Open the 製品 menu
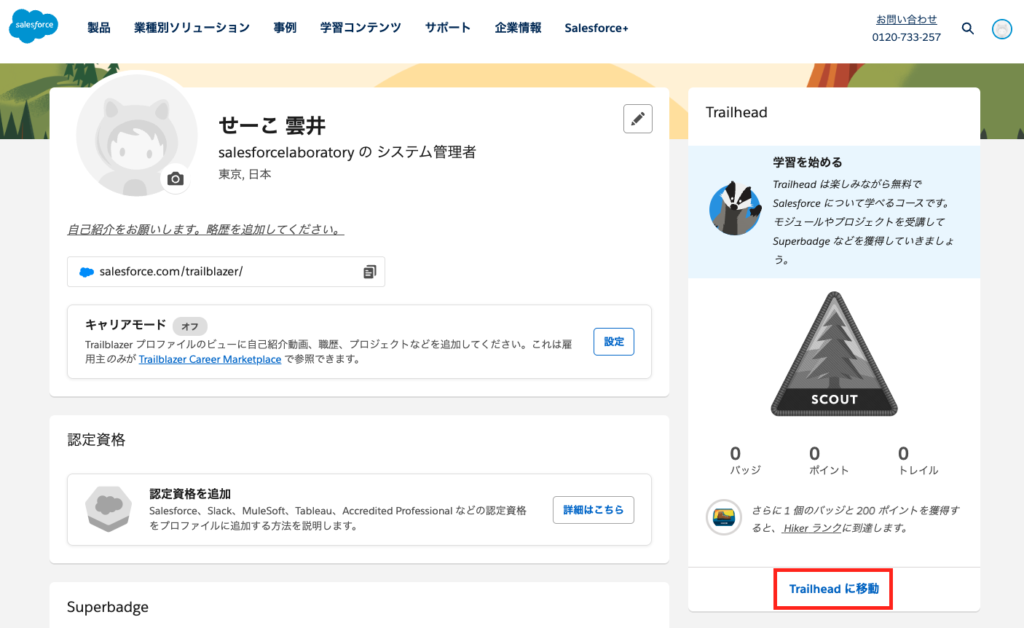Viewport: 1024px width, 628px height. 99,27
